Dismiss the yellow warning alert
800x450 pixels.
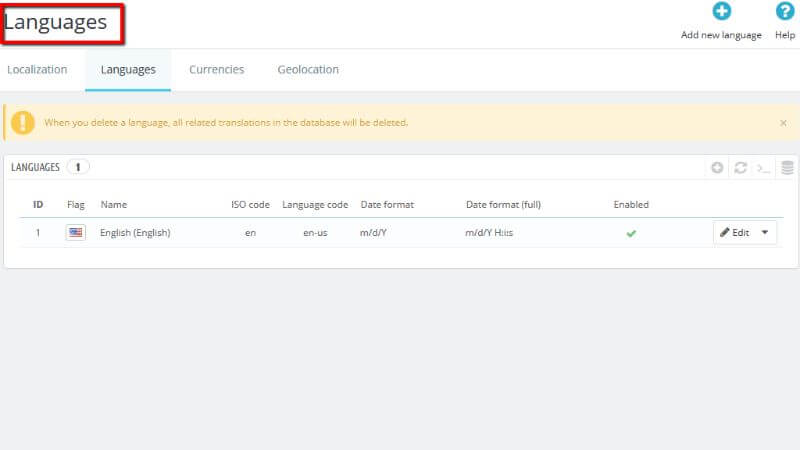pos(783,123)
